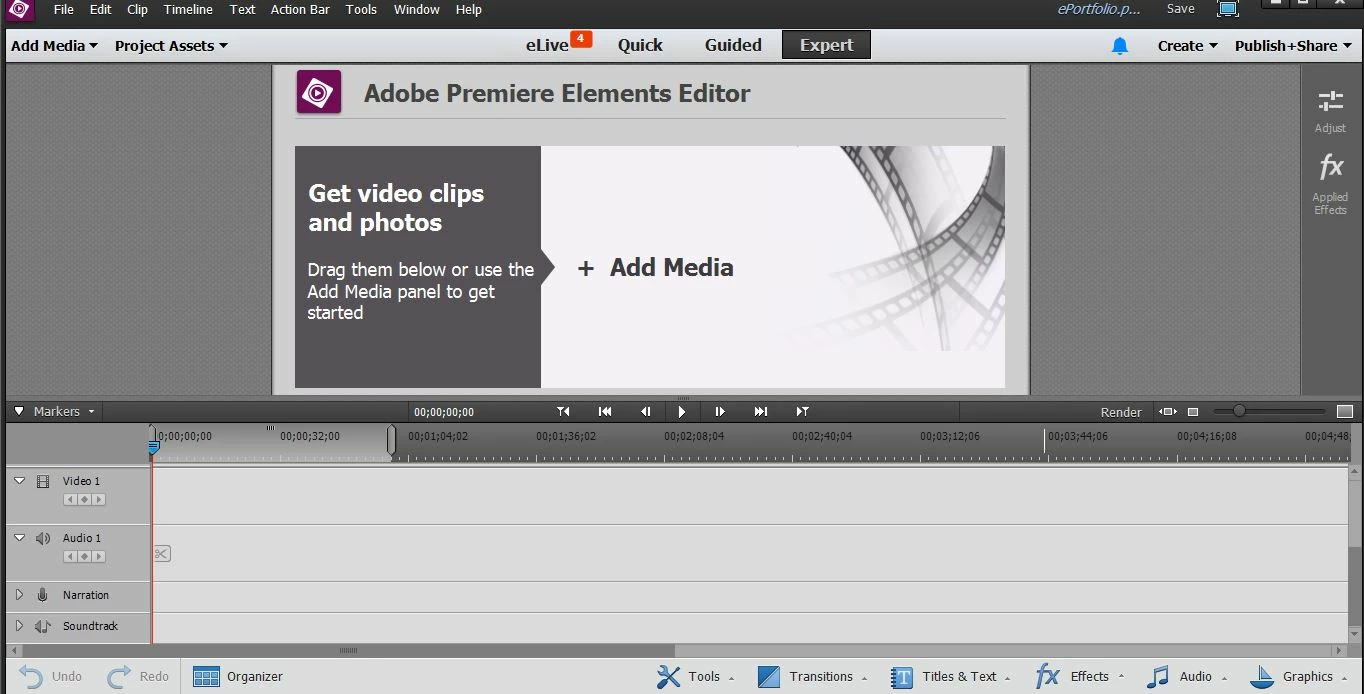The image size is (1364, 694).
Task: Click Render button
Action: [x=1121, y=412]
